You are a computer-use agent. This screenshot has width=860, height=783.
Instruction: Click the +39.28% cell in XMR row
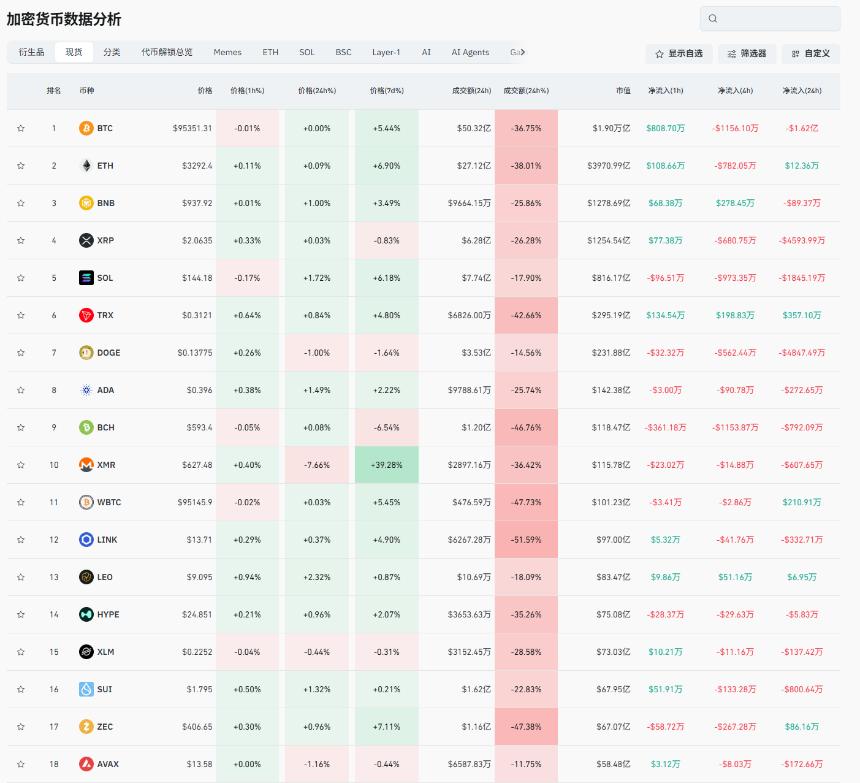(x=387, y=465)
